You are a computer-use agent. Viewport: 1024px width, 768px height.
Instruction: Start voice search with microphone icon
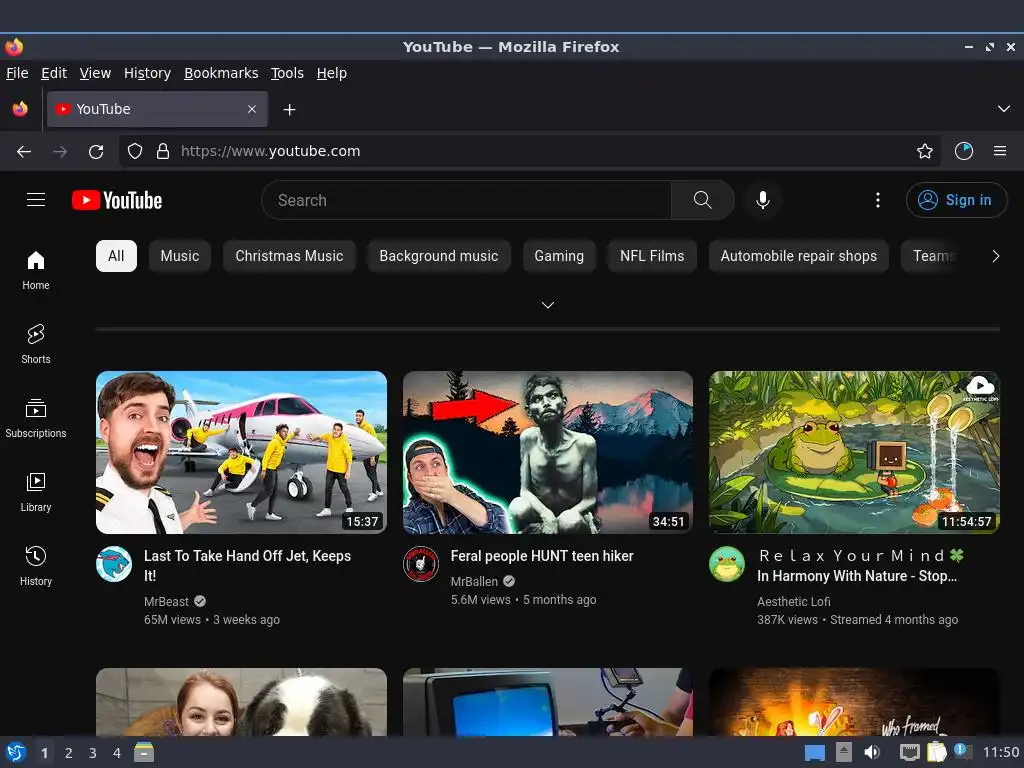(762, 200)
